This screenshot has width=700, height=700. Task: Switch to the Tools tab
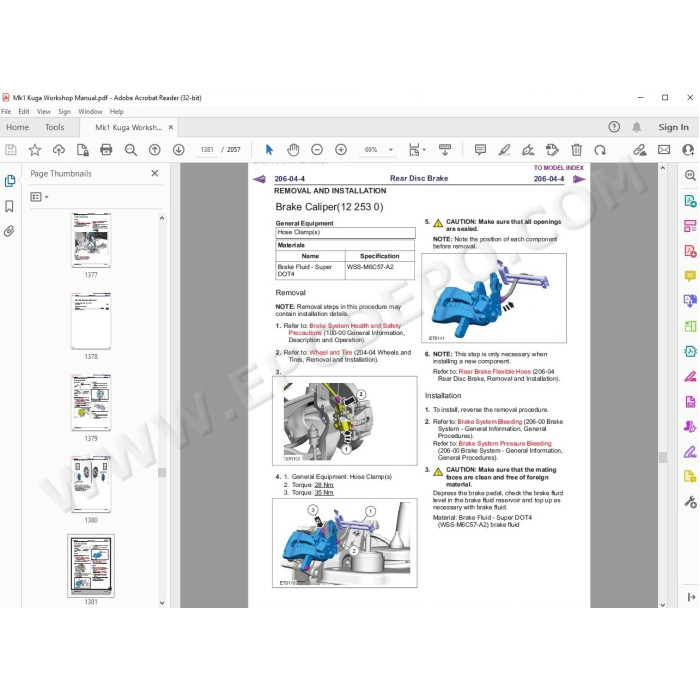(x=54, y=127)
